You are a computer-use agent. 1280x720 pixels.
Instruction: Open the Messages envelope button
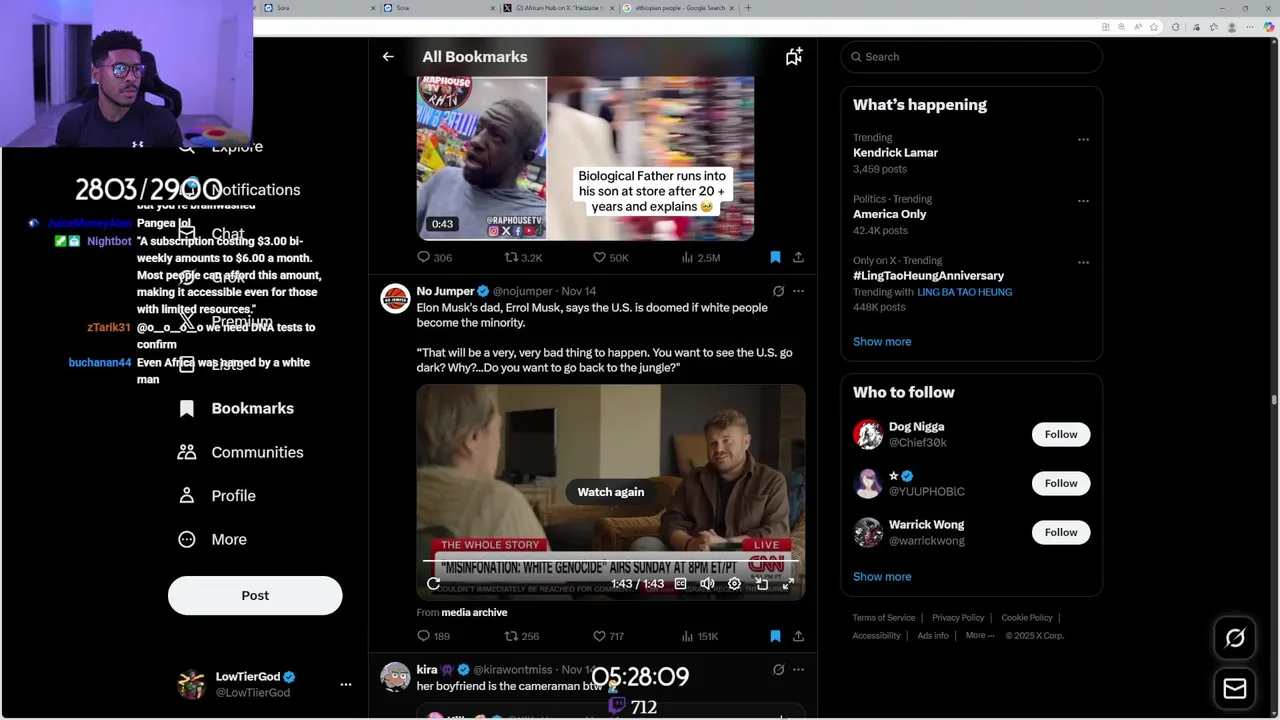click(1235, 689)
